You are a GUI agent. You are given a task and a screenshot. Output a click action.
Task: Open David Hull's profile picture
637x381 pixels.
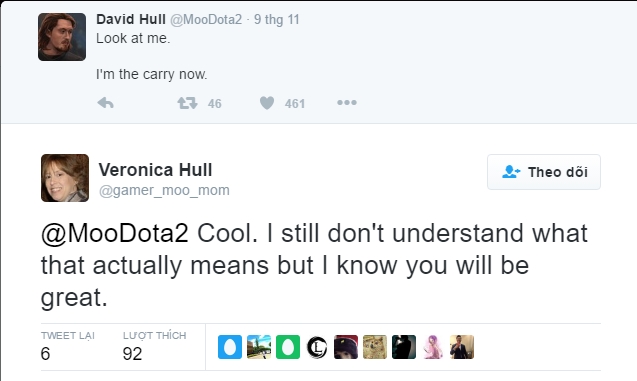(x=62, y=37)
